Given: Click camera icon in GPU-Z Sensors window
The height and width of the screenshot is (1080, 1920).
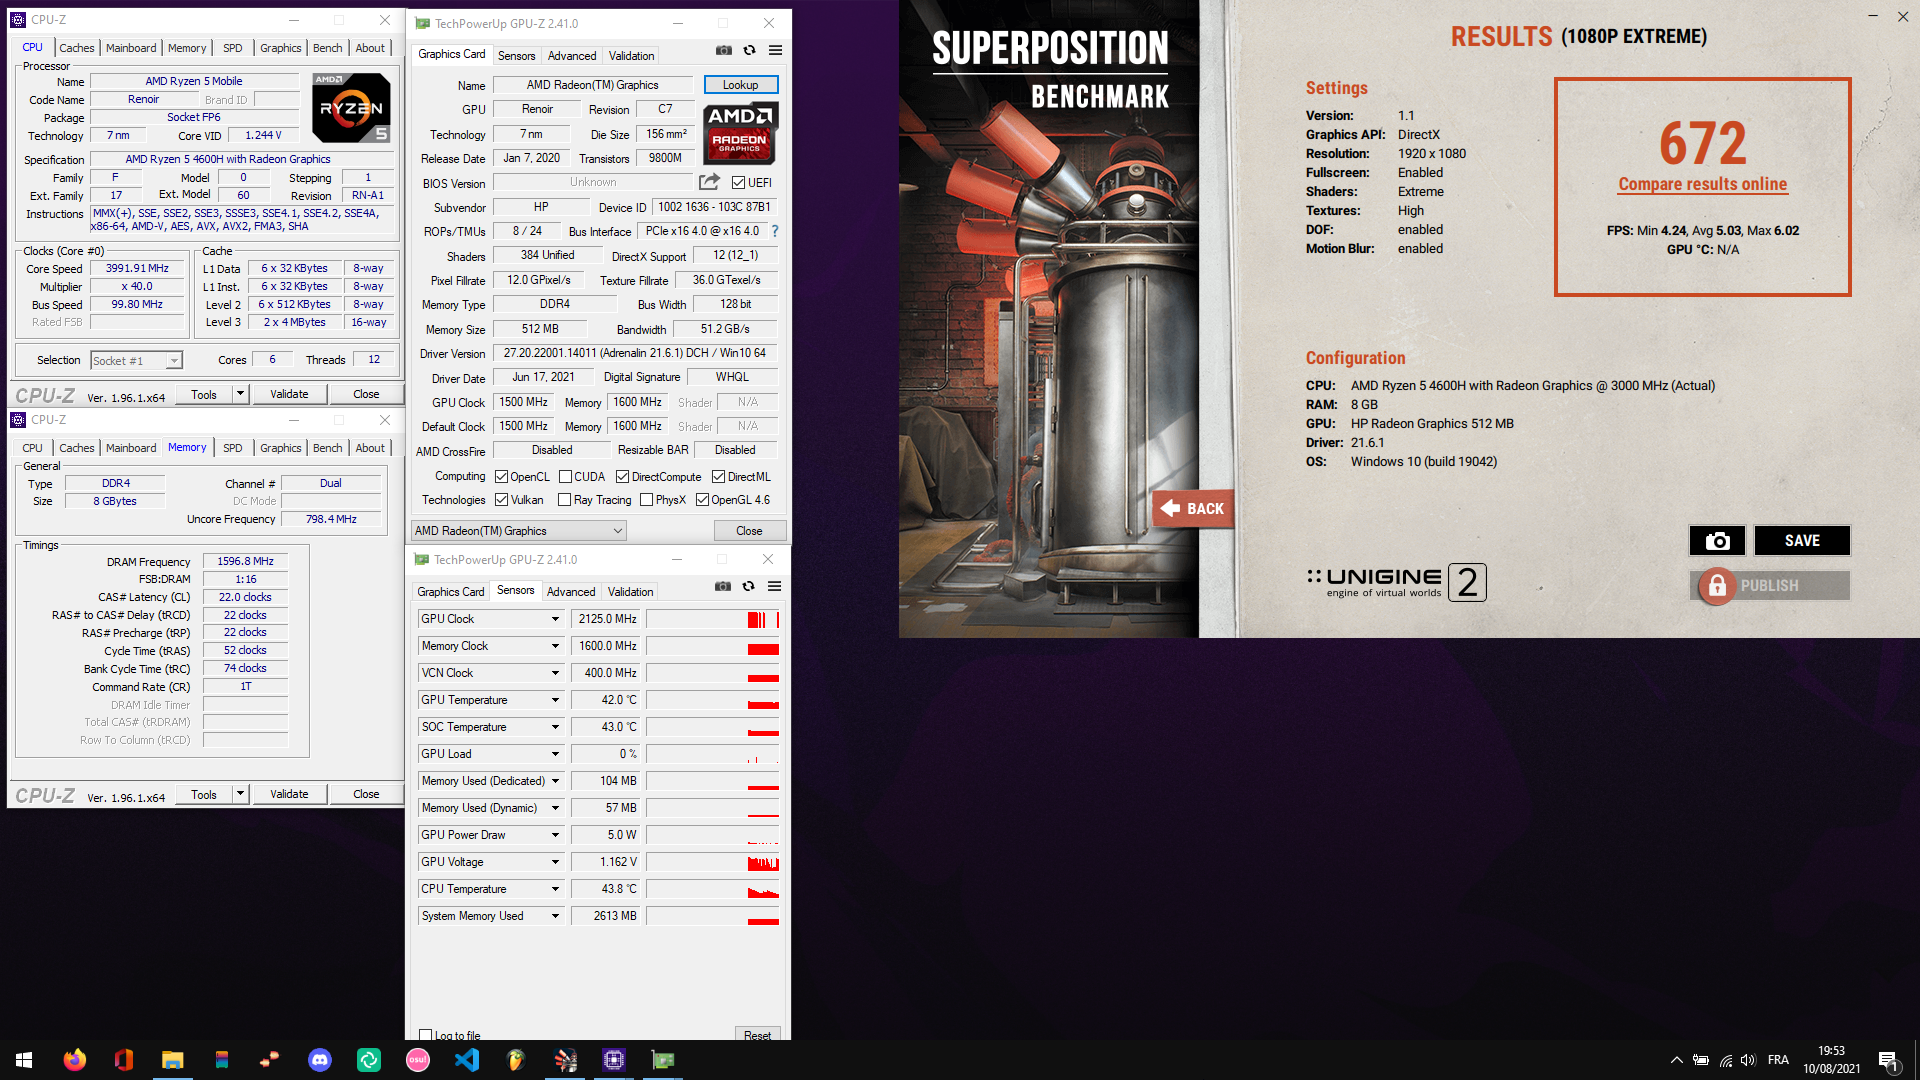Looking at the screenshot, I should pos(722,586).
